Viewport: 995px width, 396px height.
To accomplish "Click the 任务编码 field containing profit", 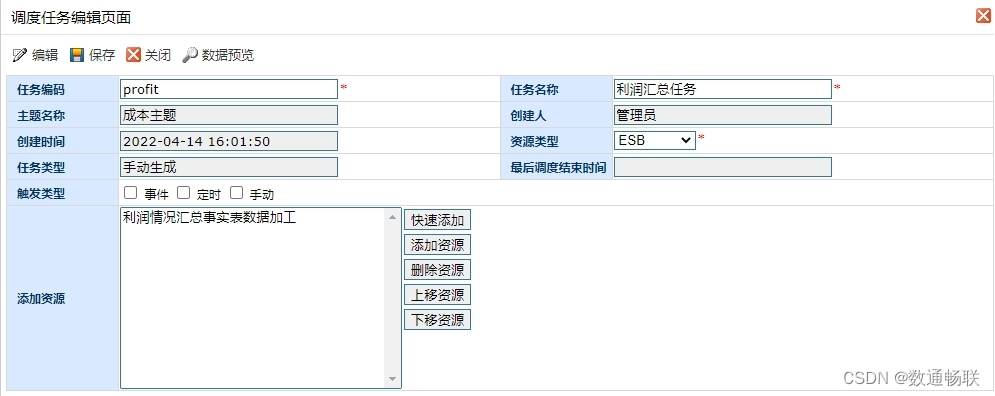I will coord(228,89).
